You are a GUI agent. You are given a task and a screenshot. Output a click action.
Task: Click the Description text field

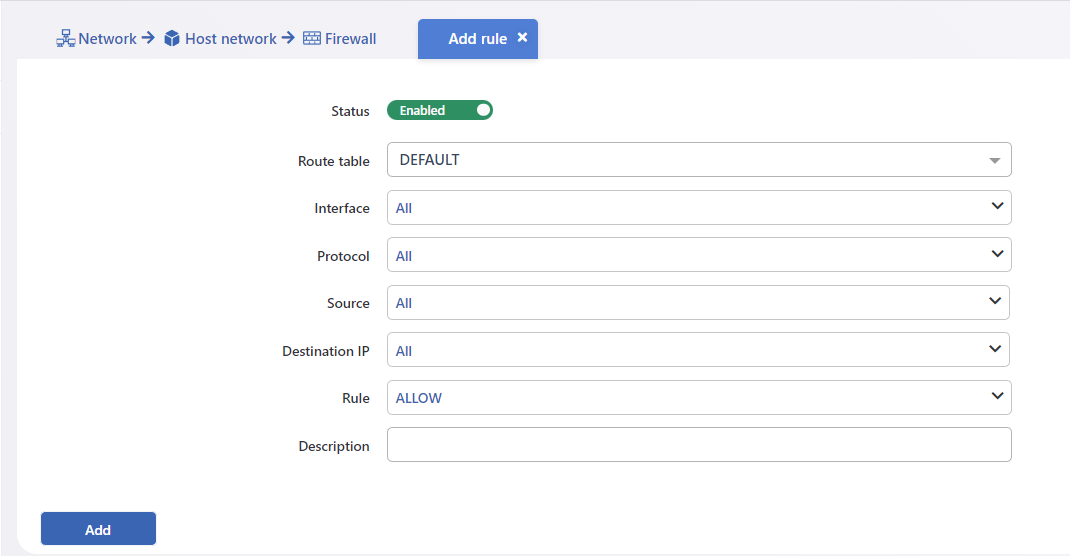(x=699, y=444)
